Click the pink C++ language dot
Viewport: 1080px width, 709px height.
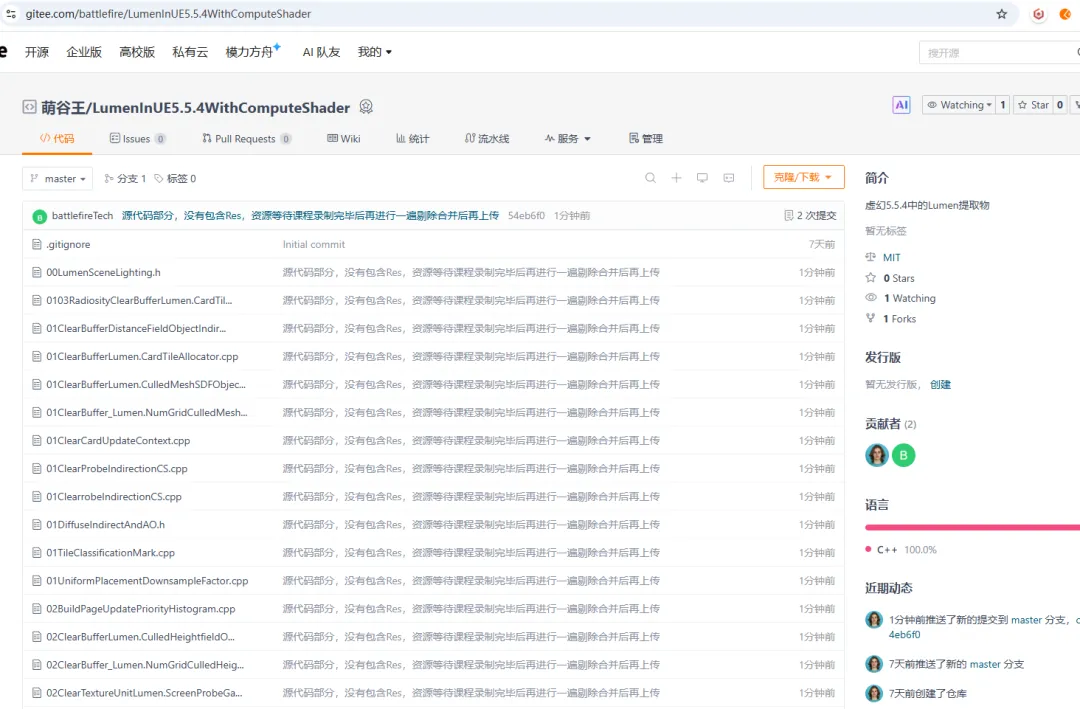tap(868, 549)
